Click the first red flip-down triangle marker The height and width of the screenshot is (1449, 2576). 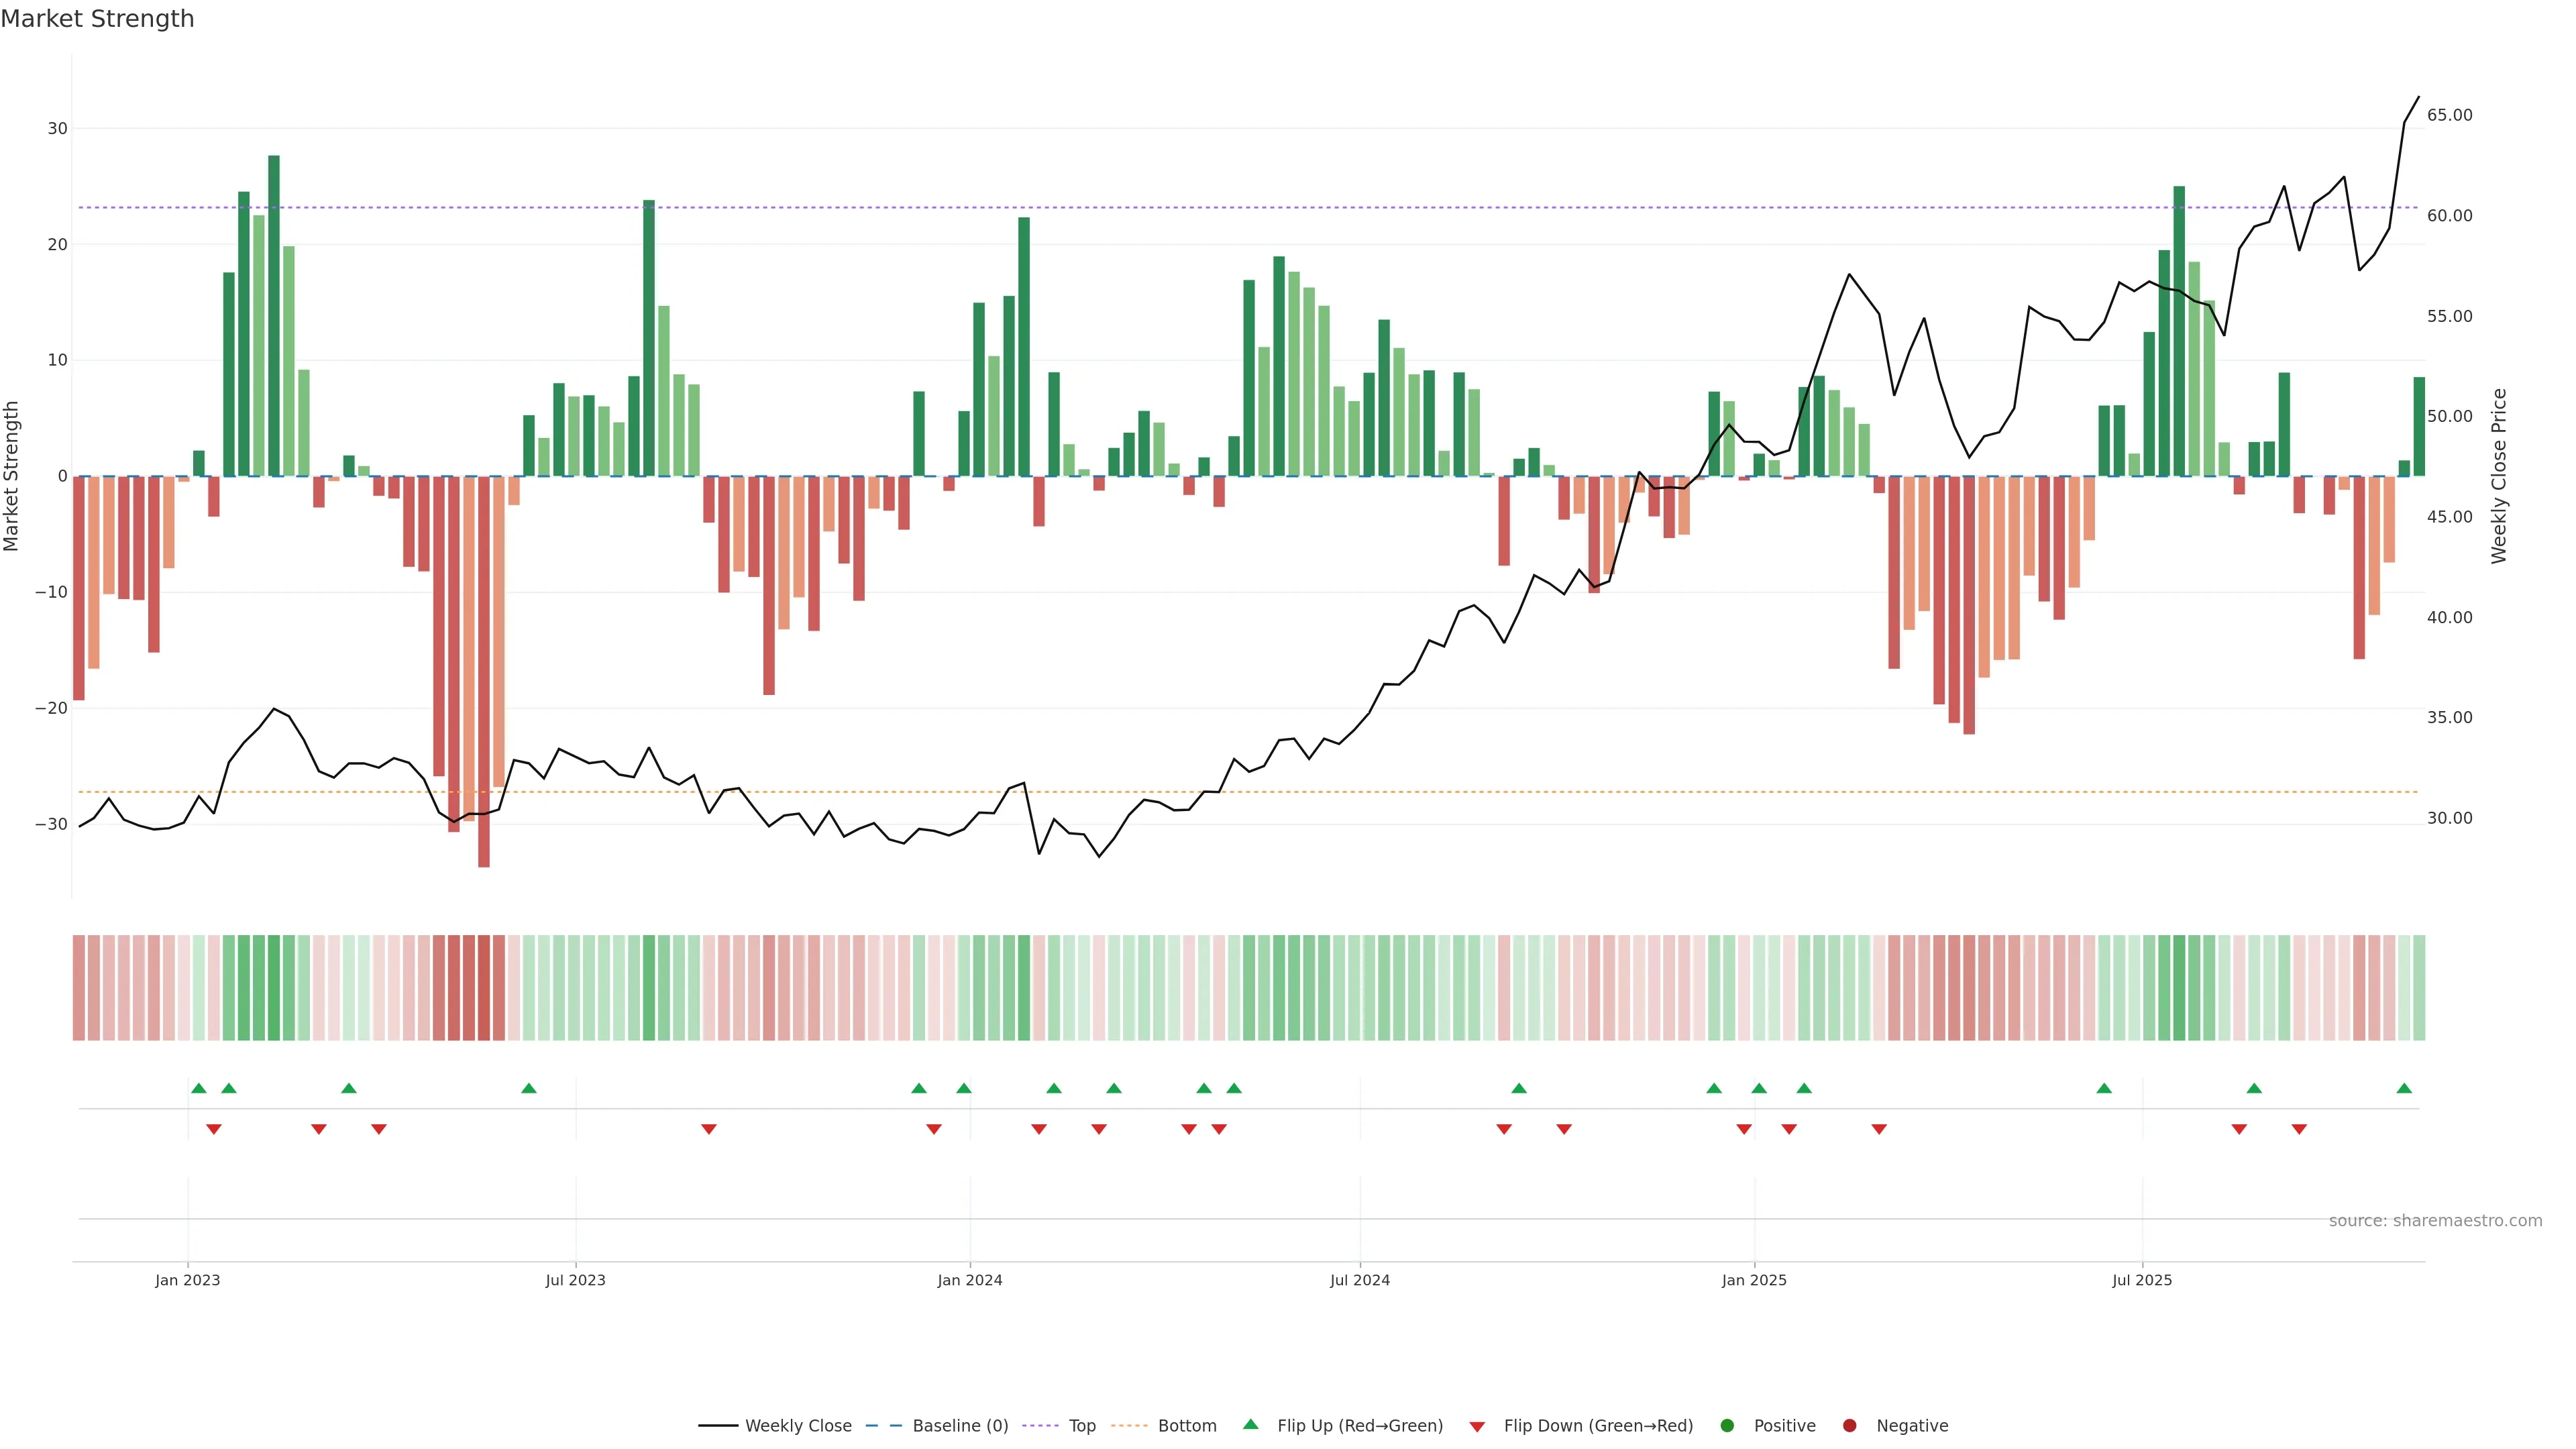pyautogui.click(x=213, y=1129)
